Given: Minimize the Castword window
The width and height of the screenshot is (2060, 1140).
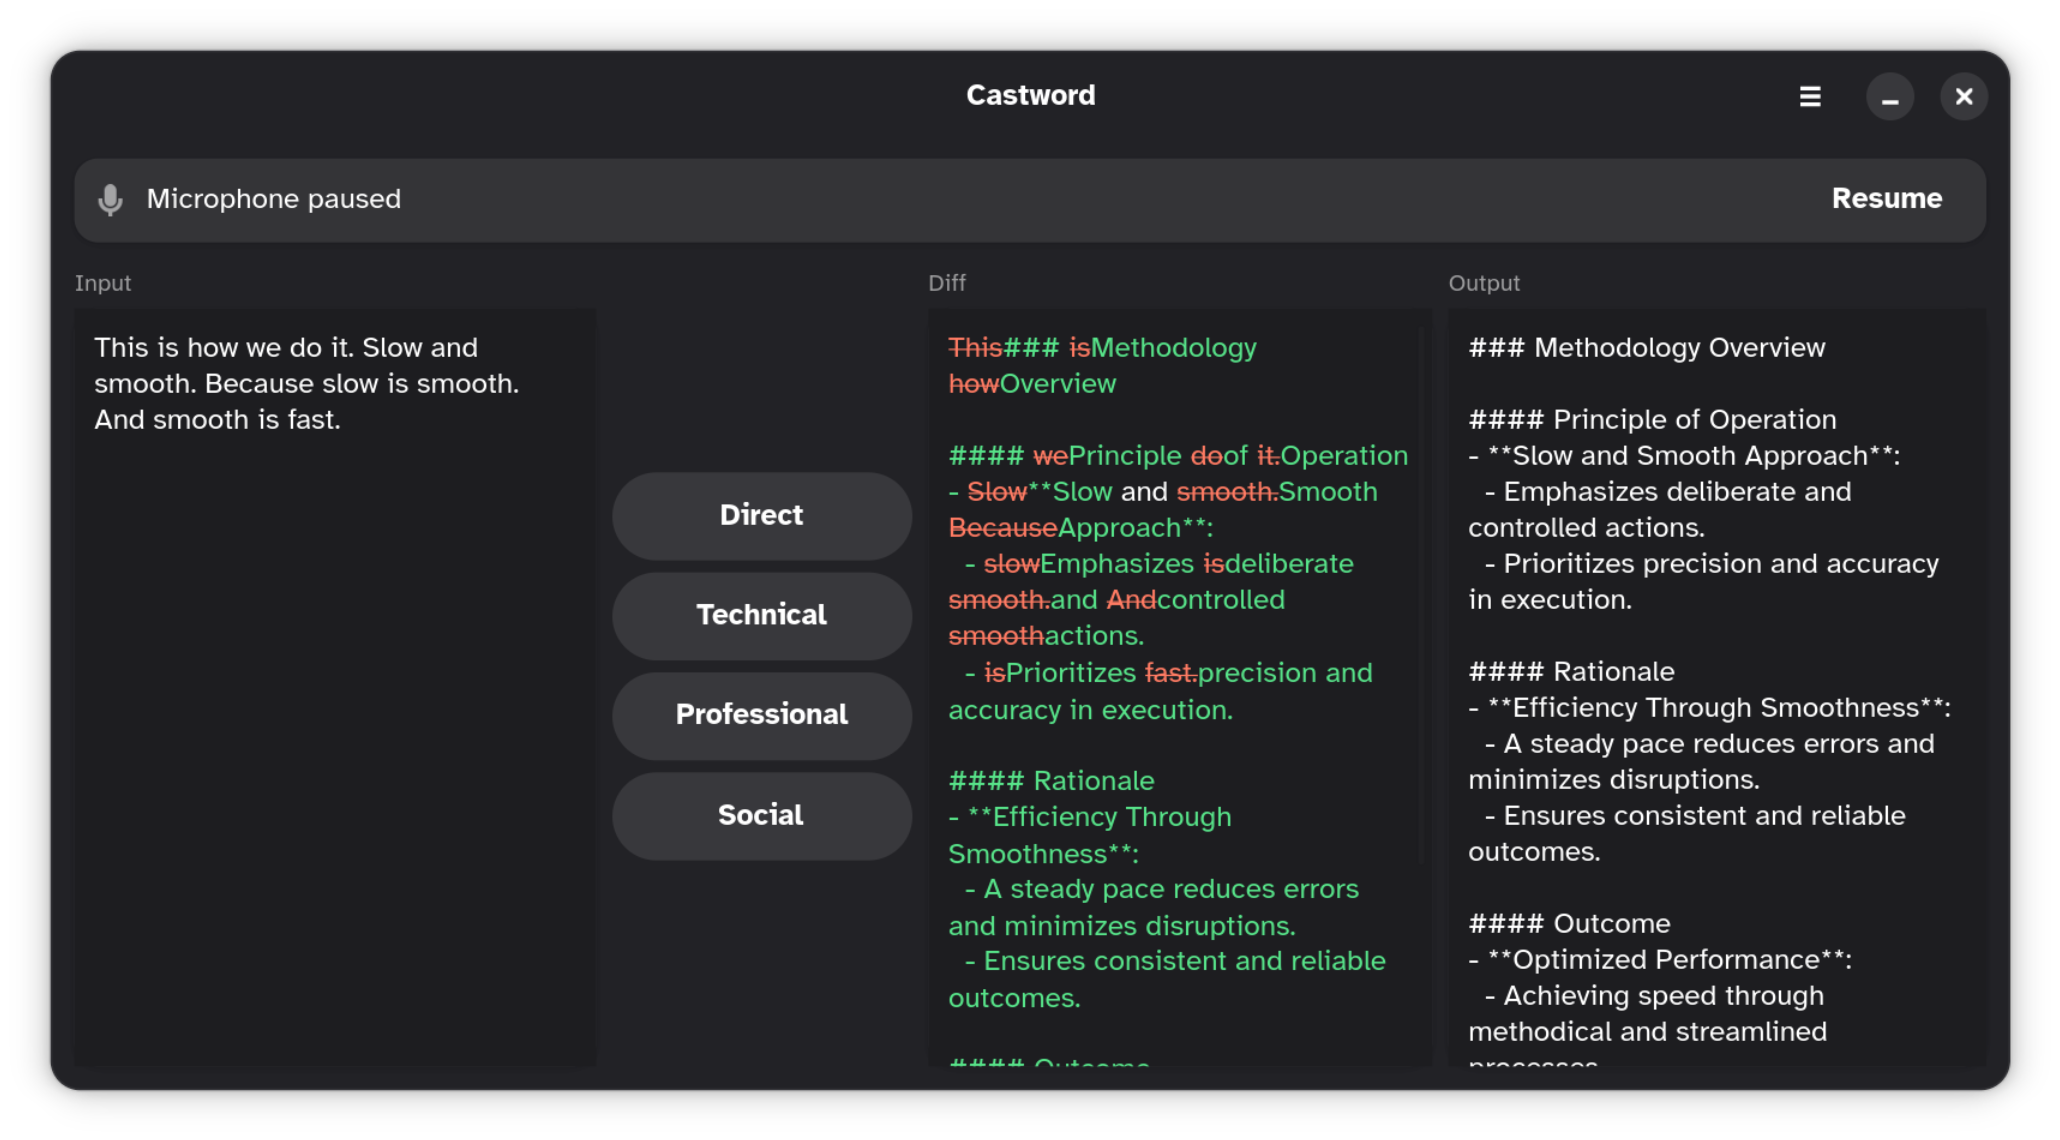Looking at the screenshot, I should click(x=1890, y=96).
